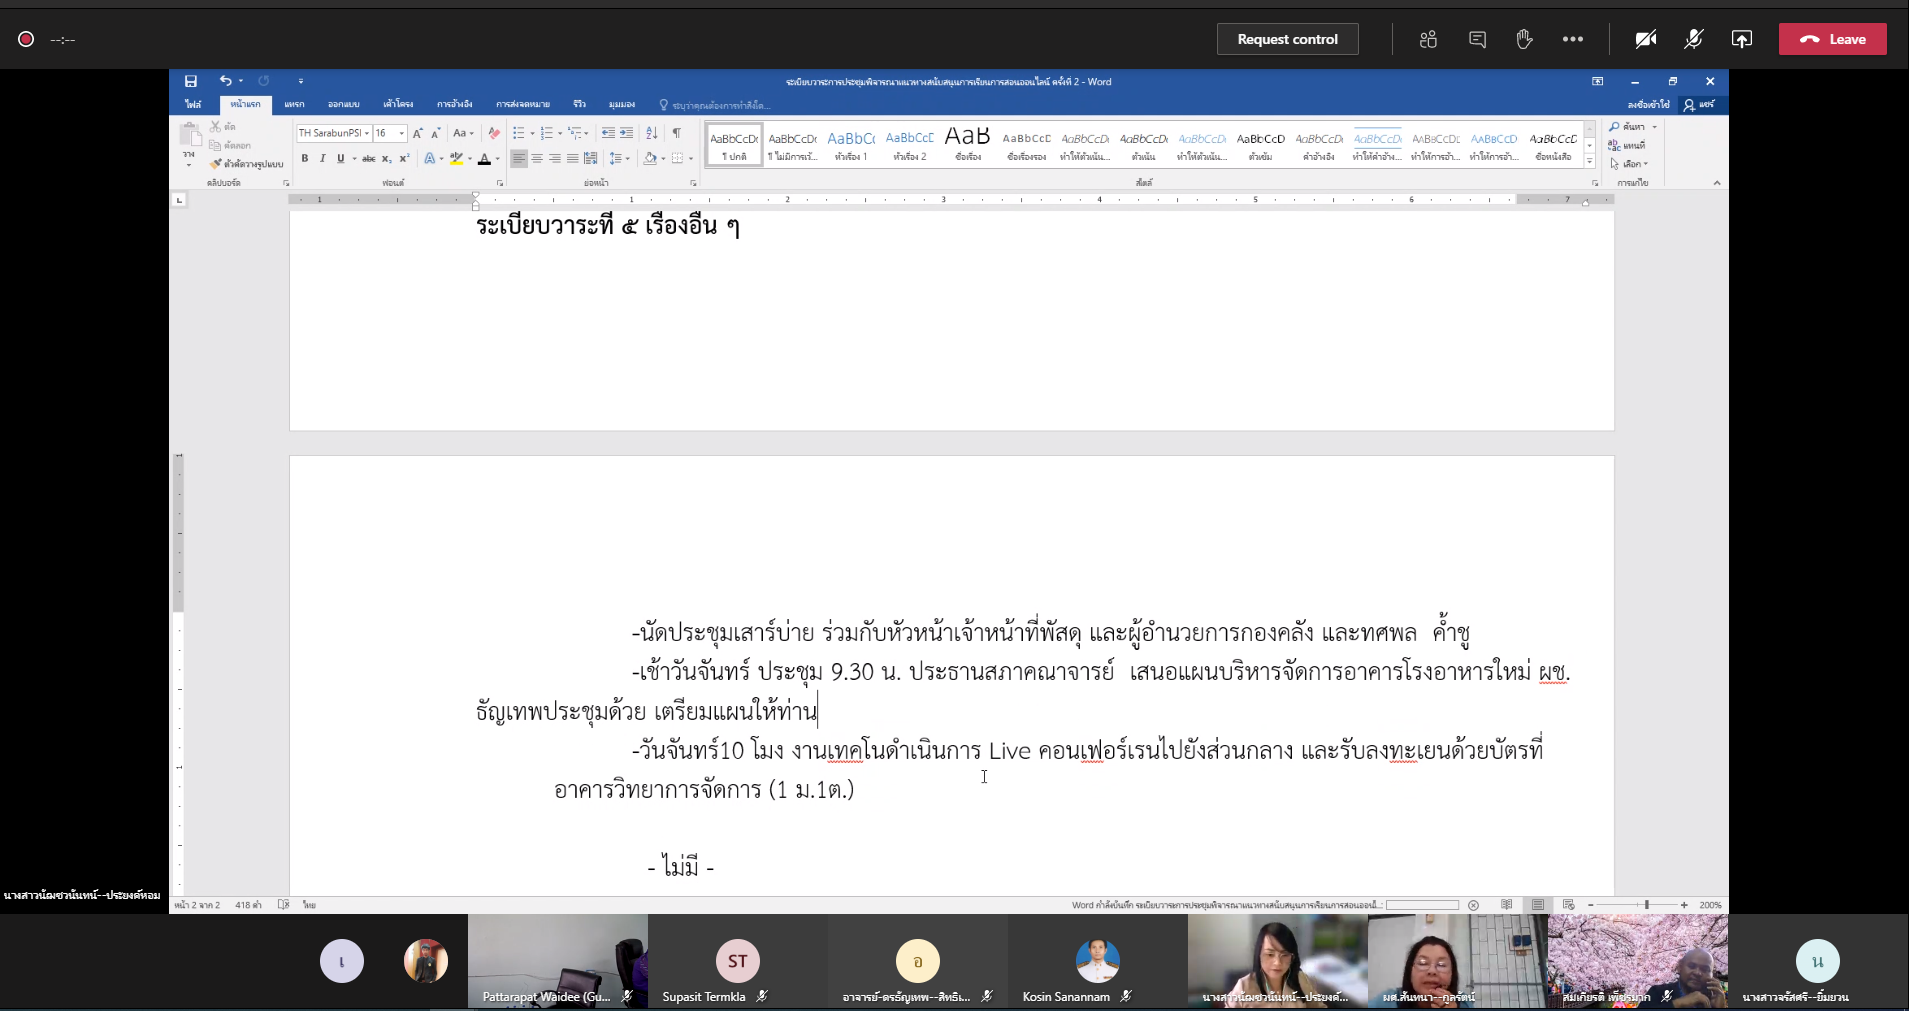Click the Format Painter brush icon
Screen dimensions: 1909x1011
pyautogui.click(x=215, y=164)
